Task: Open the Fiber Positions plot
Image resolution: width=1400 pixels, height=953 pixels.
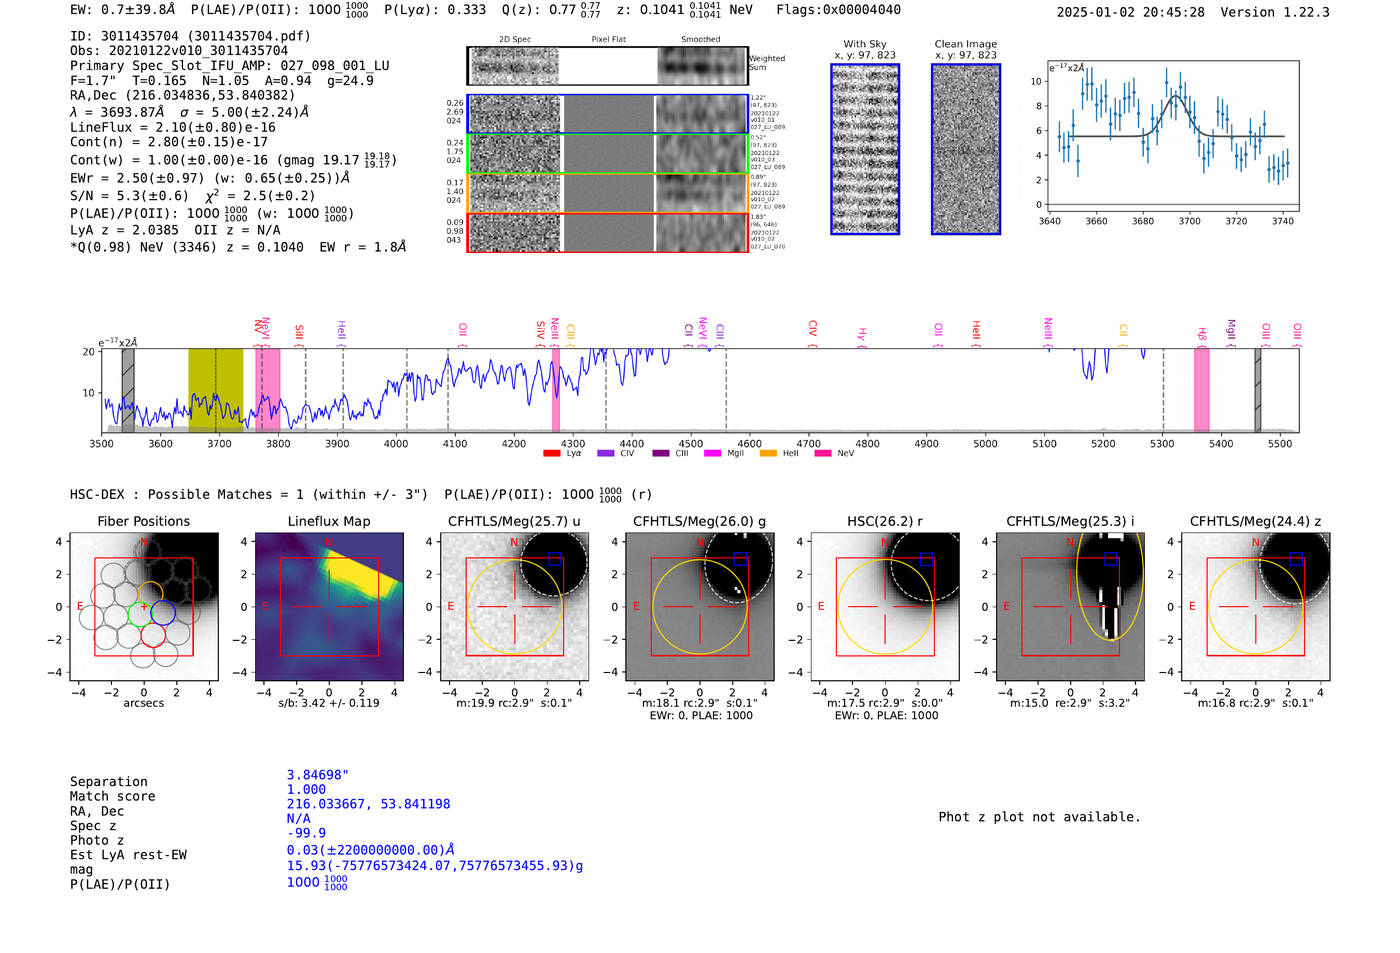Action: click(x=144, y=607)
